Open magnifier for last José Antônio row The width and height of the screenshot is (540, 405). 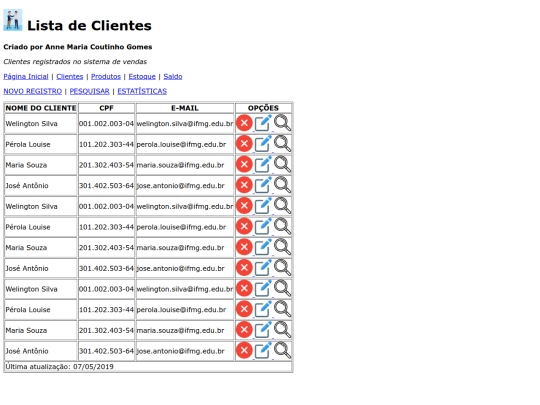[x=282, y=350]
